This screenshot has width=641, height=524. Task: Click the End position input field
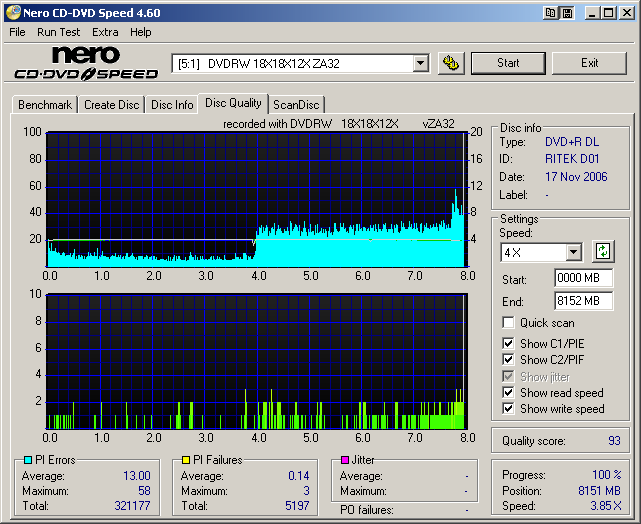point(583,300)
